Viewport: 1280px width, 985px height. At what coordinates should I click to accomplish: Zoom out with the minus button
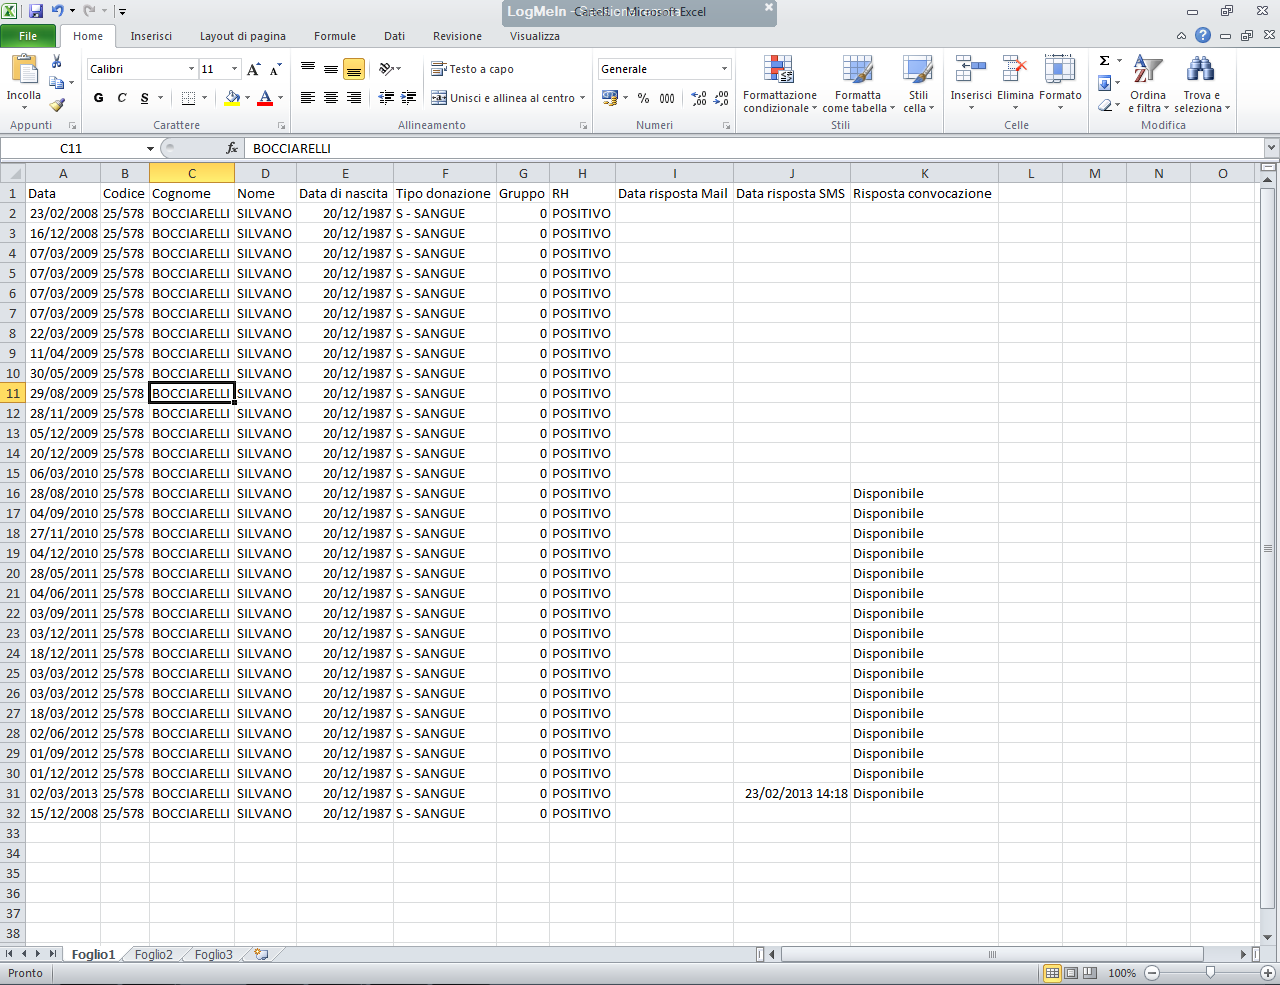click(x=1152, y=973)
